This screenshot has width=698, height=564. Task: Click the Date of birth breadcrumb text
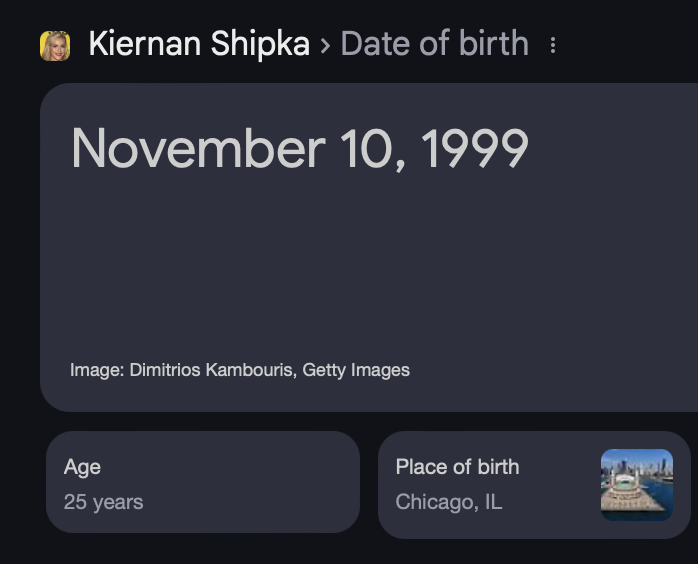pos(435,44)
